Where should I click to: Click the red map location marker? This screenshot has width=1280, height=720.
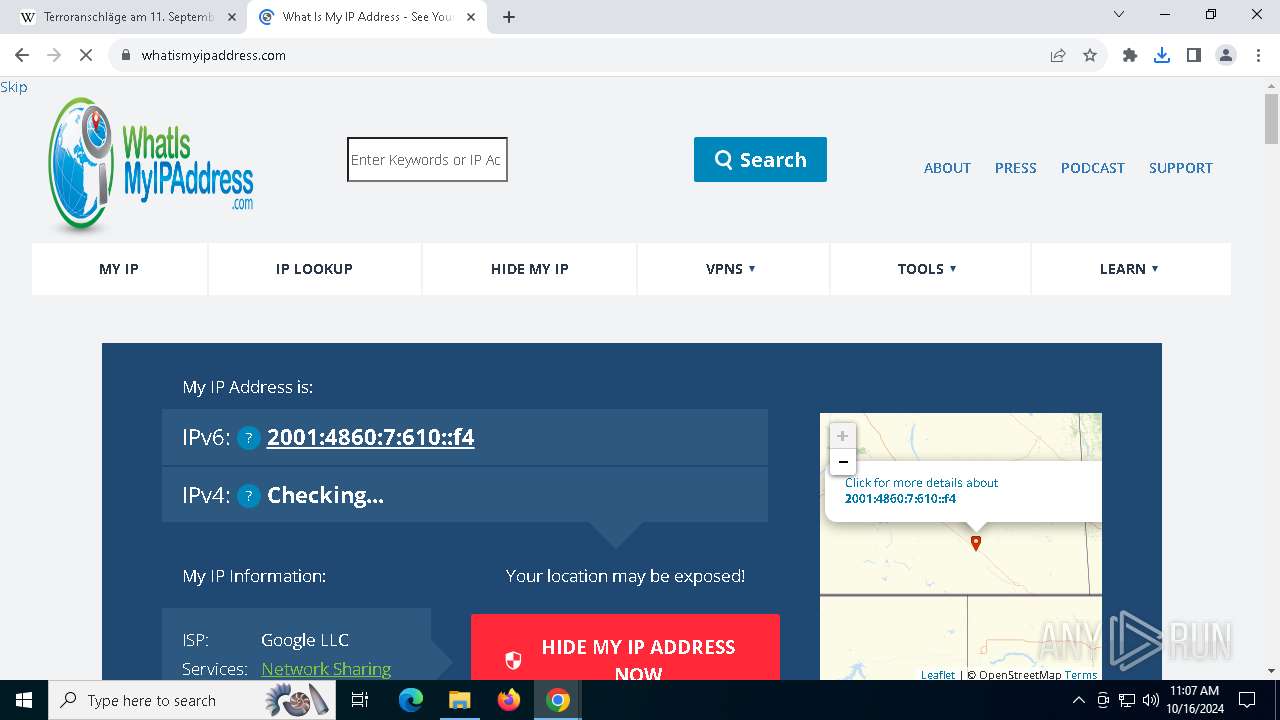coord(976,543)
